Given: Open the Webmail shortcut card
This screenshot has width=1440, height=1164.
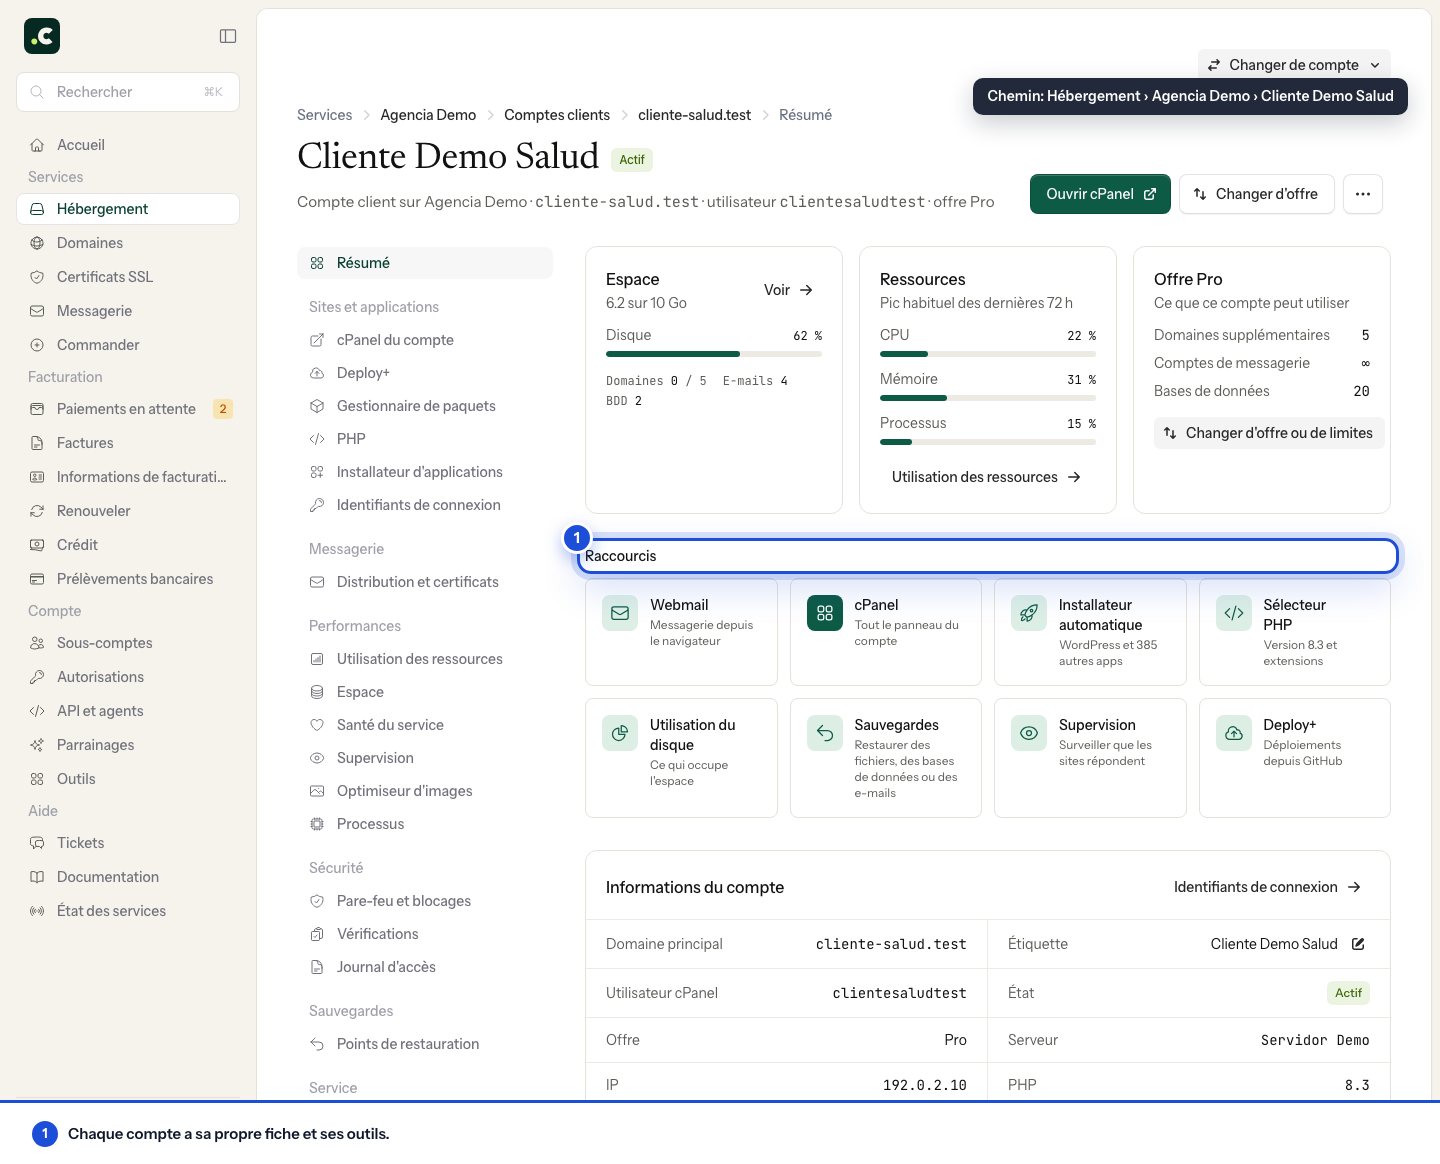Looking at the screenshot, I should point(681,632).
